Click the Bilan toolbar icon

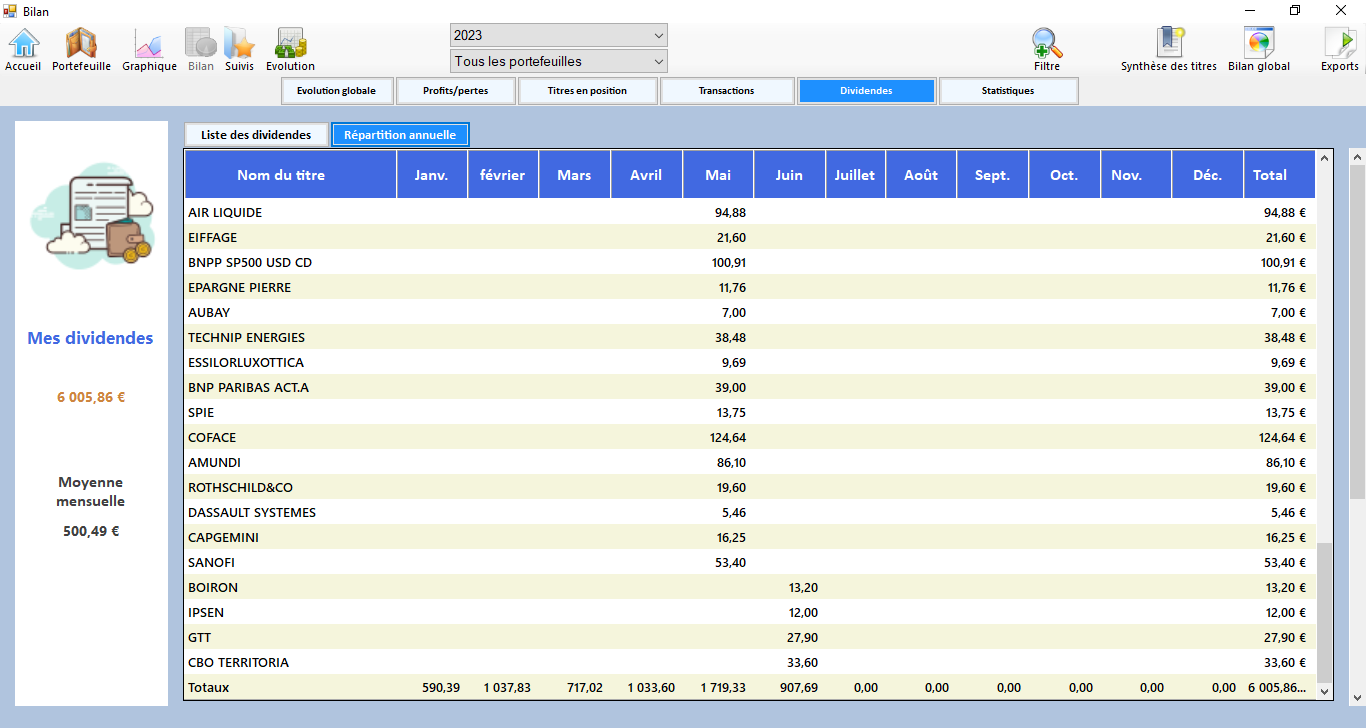click(x=201, y=49)
